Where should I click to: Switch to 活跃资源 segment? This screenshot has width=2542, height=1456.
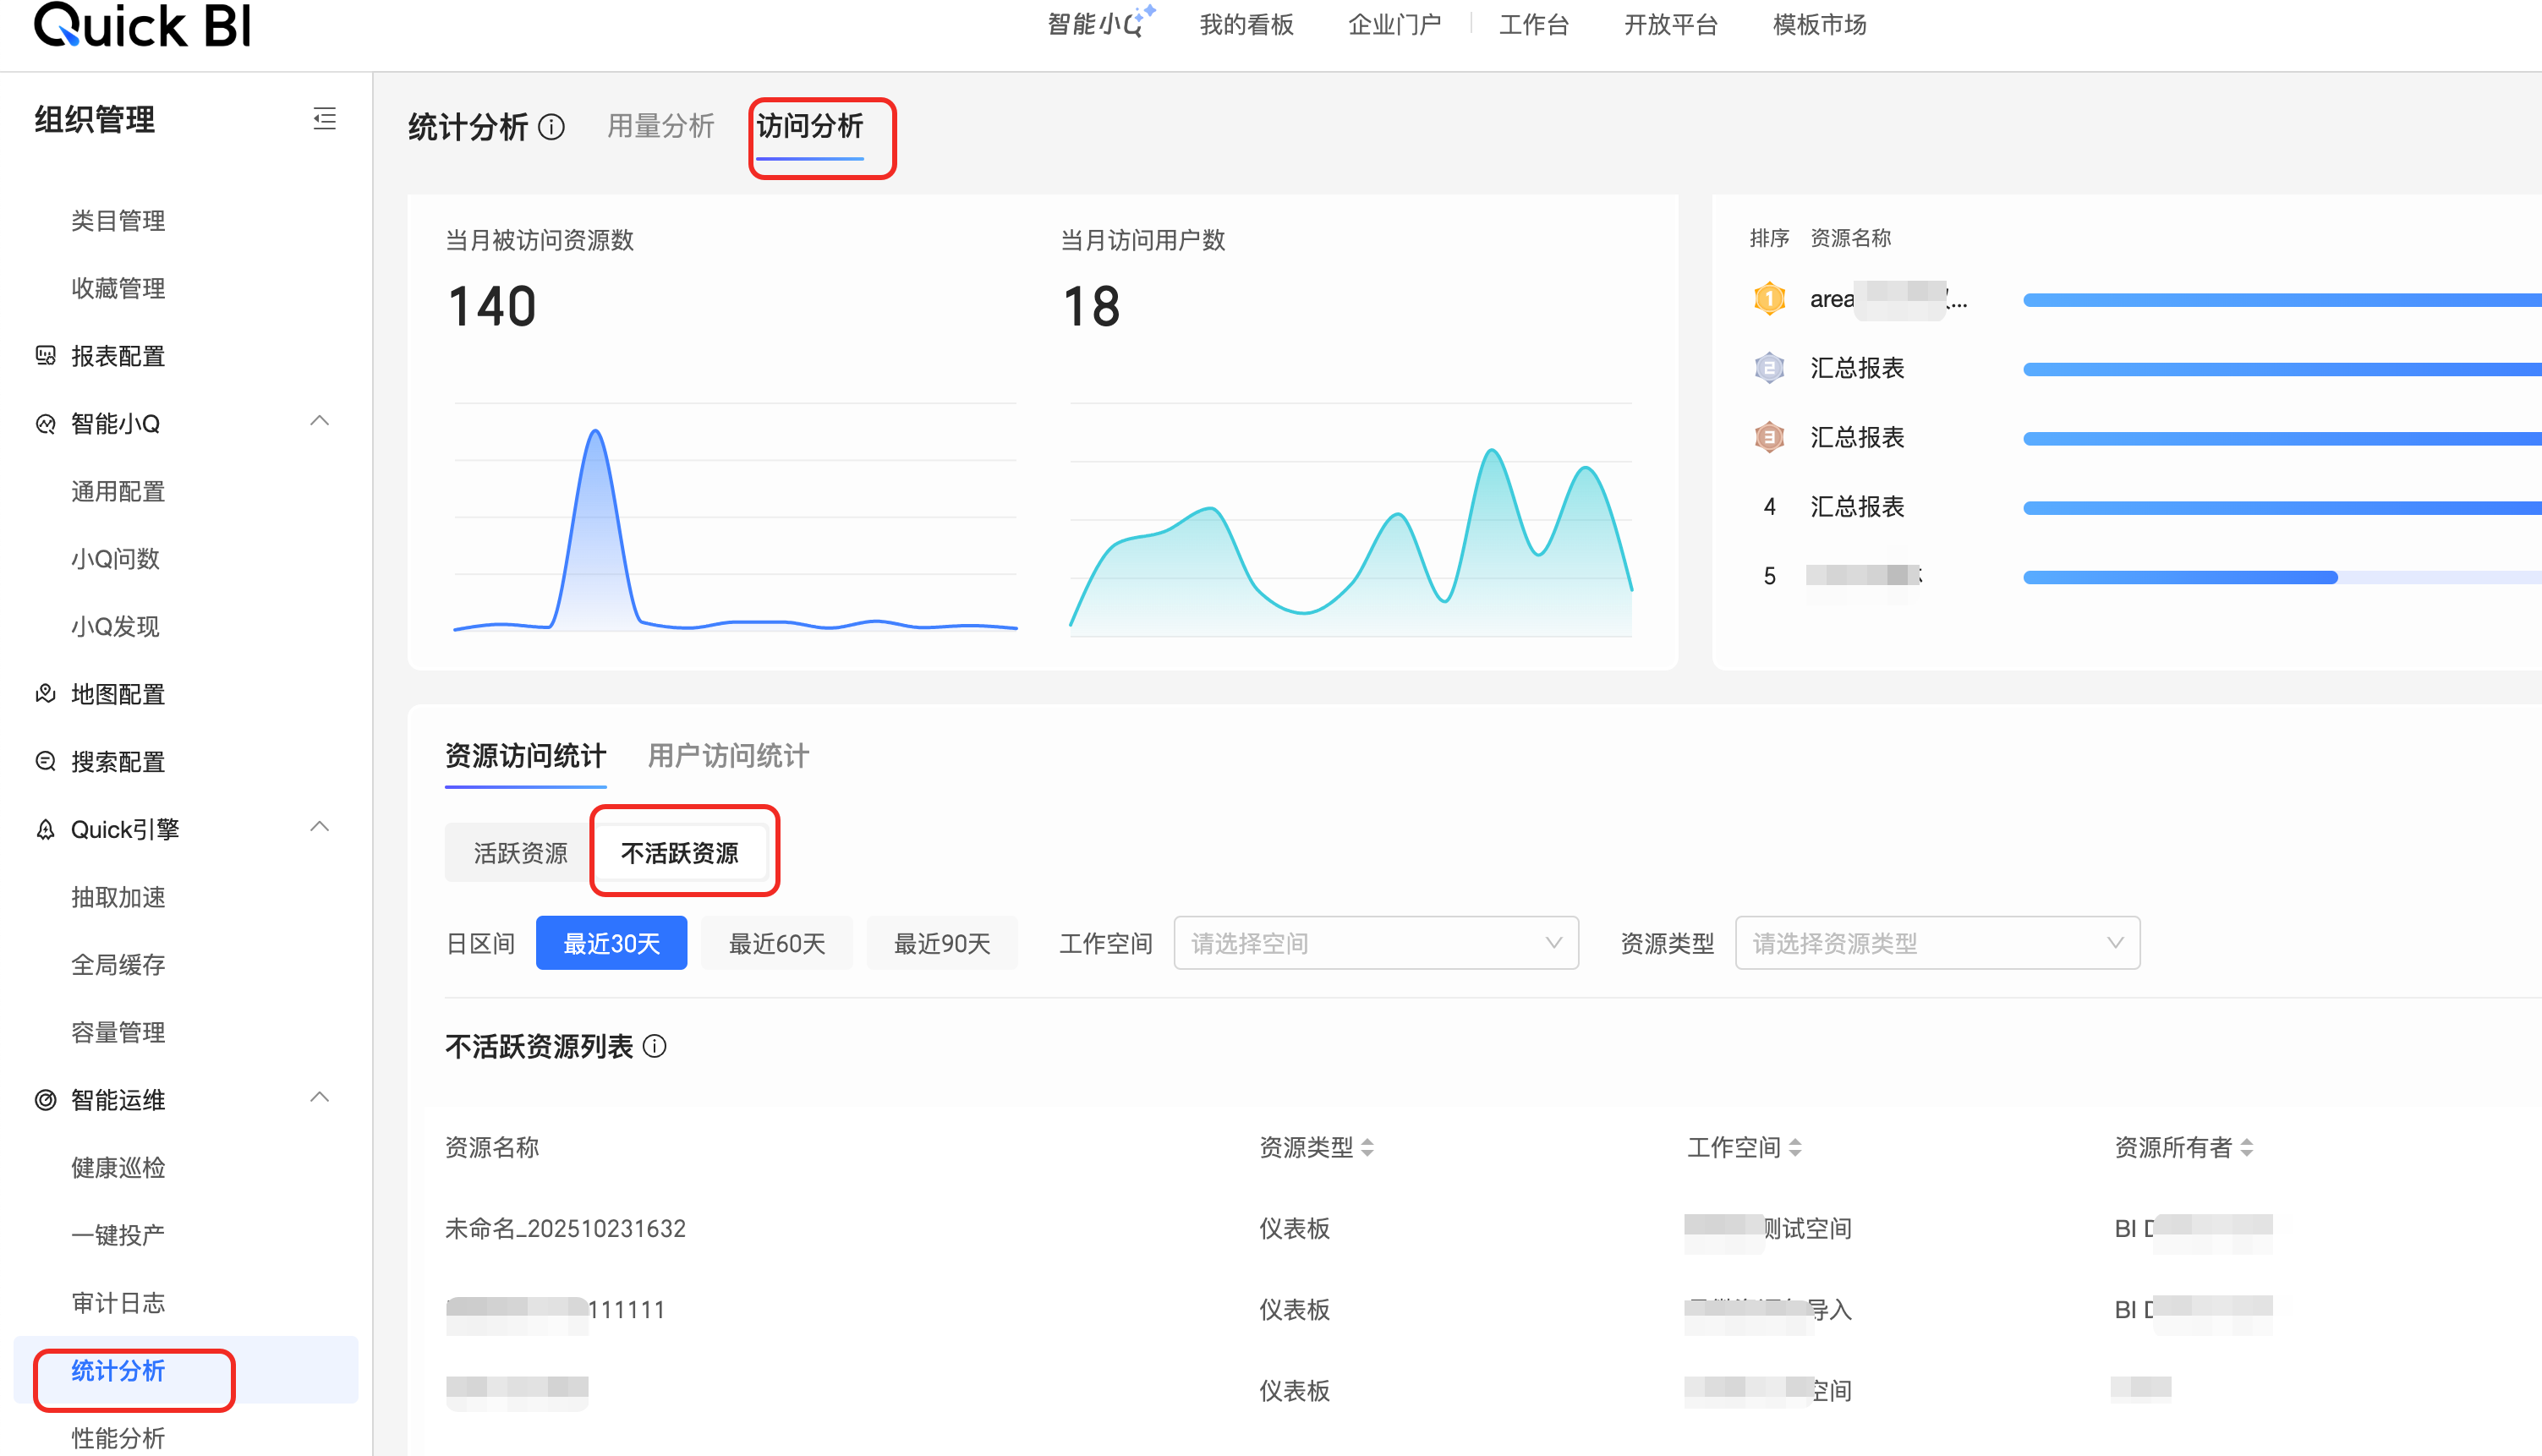tap(520, 853)
